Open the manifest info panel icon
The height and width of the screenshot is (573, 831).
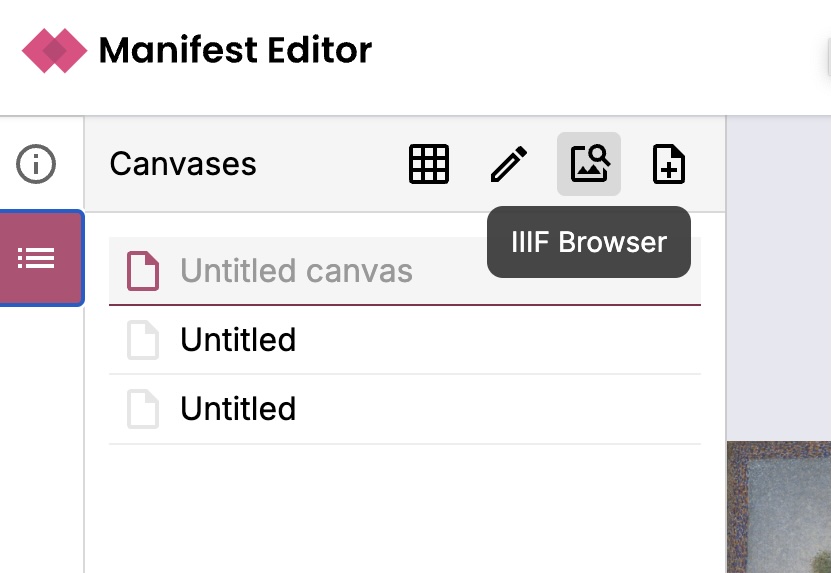pos(37,164)
